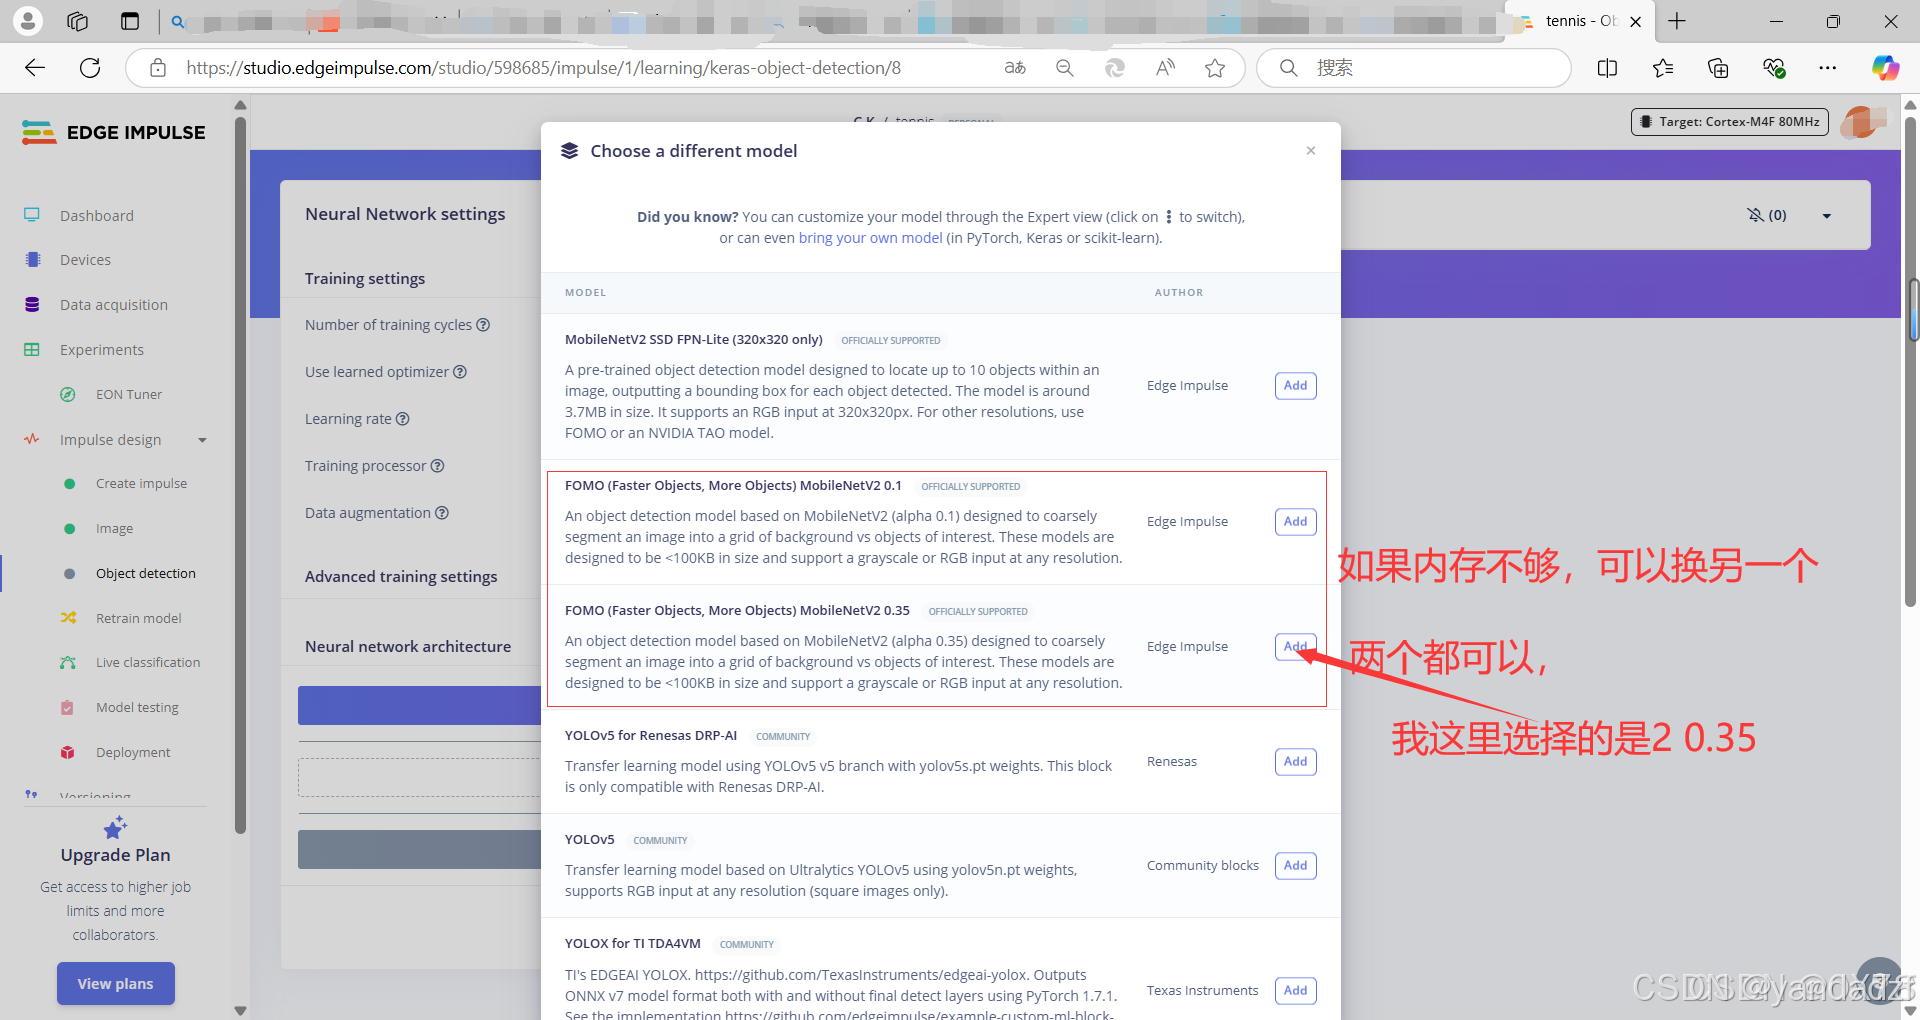Open browser zoom out magnifier icon

tap(1065, 68)
